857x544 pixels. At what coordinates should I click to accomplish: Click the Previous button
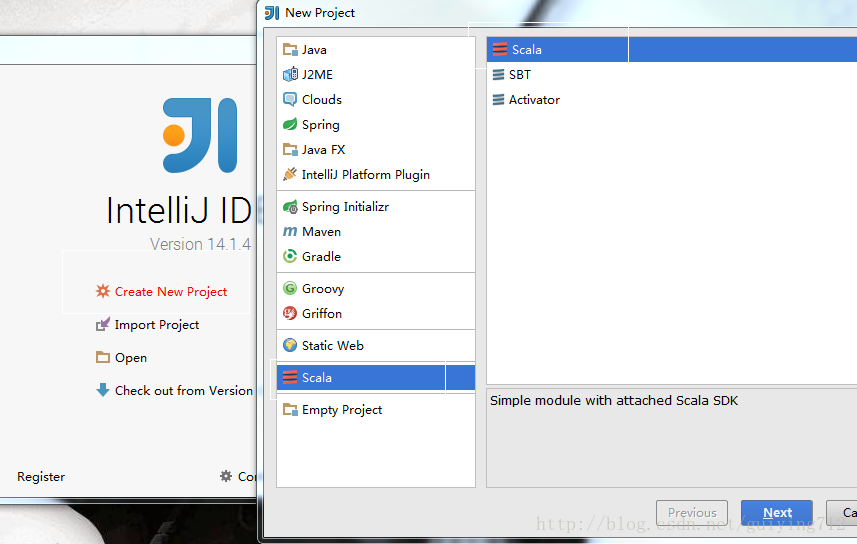(x=692, y=513)
